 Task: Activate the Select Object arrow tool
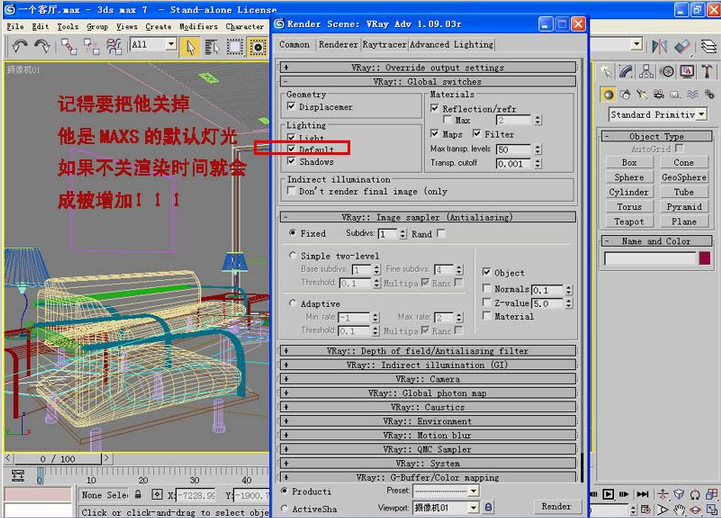(x=190, y=47)
